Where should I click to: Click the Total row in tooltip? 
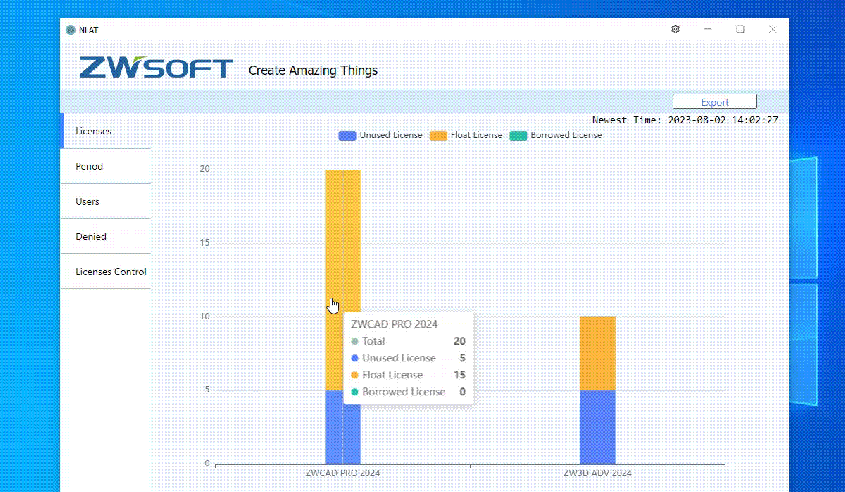[x=408, y=341]
